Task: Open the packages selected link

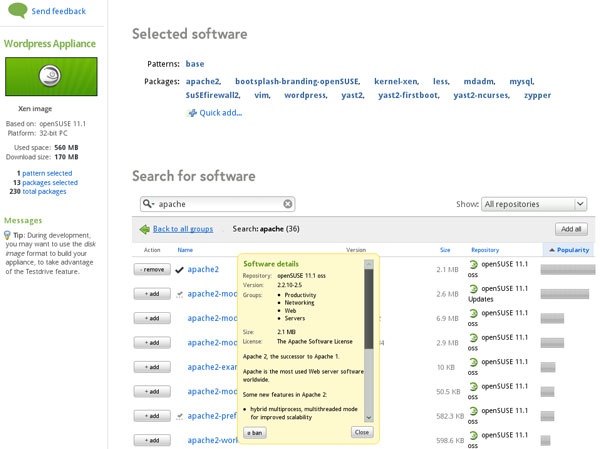Action: pos(50,183)
